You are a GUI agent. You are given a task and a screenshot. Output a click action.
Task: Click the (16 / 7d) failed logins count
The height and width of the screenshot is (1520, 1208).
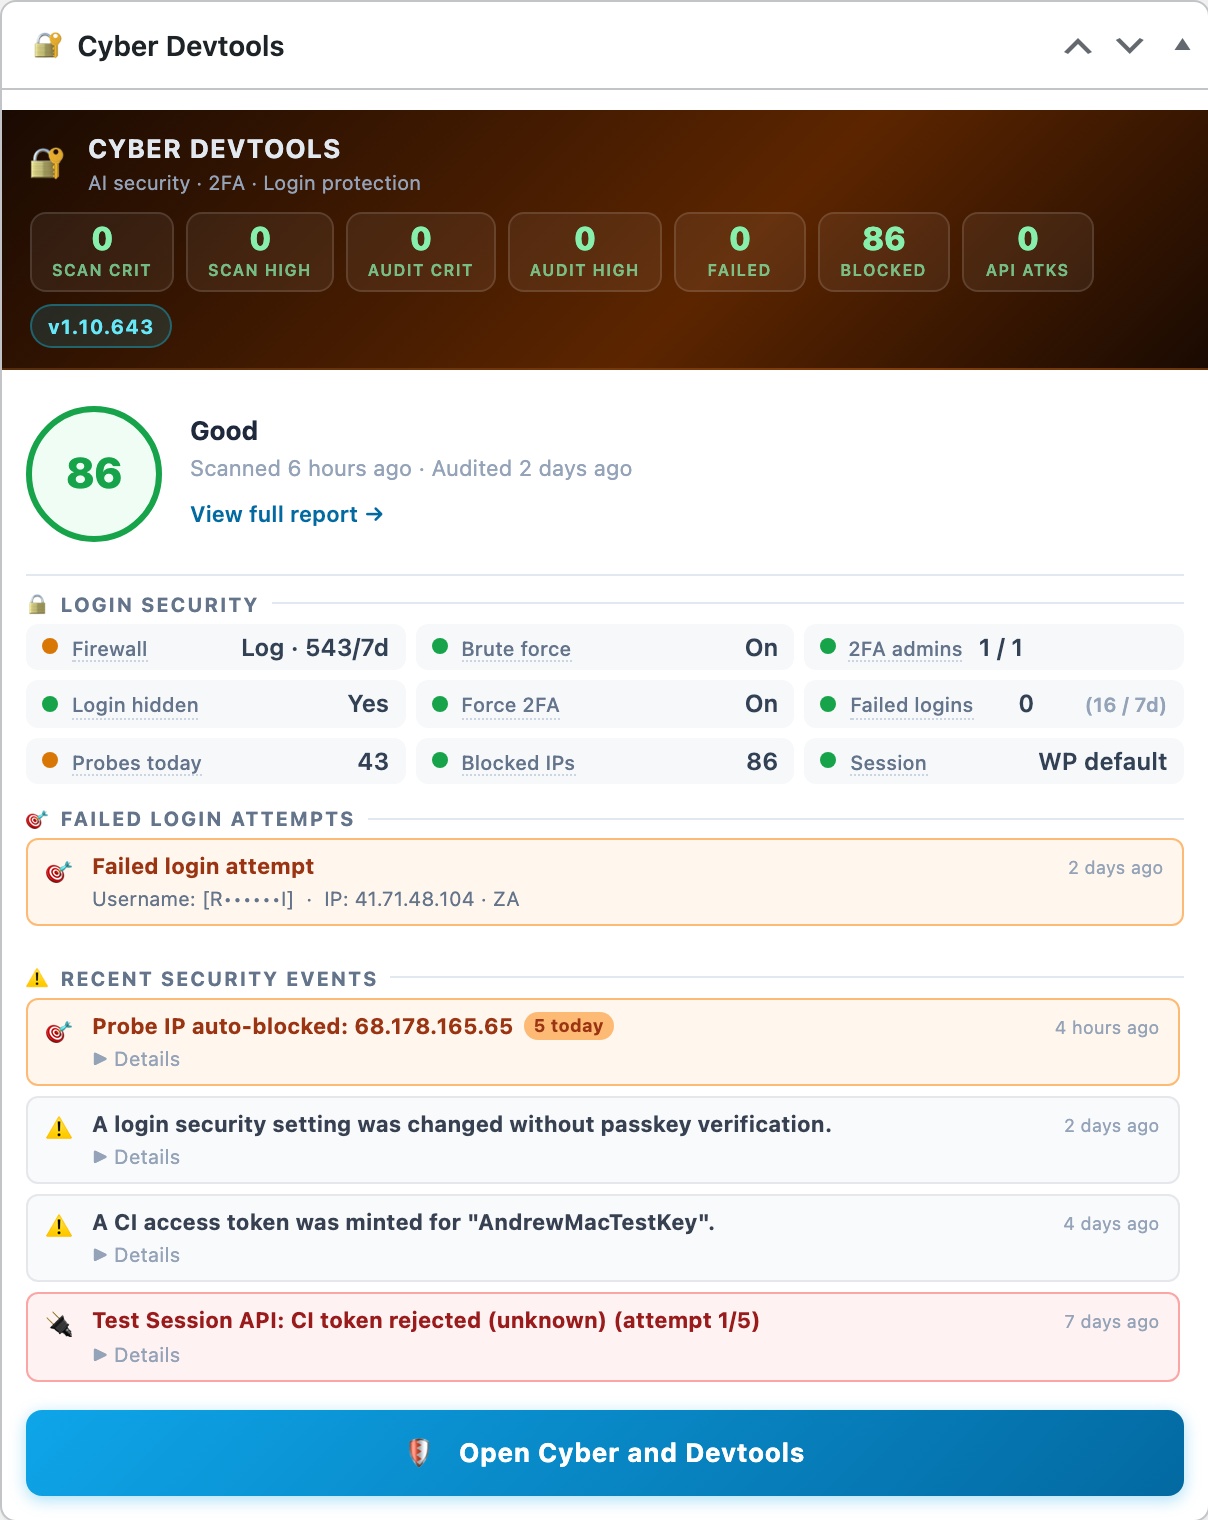[x=1126, y=705]
